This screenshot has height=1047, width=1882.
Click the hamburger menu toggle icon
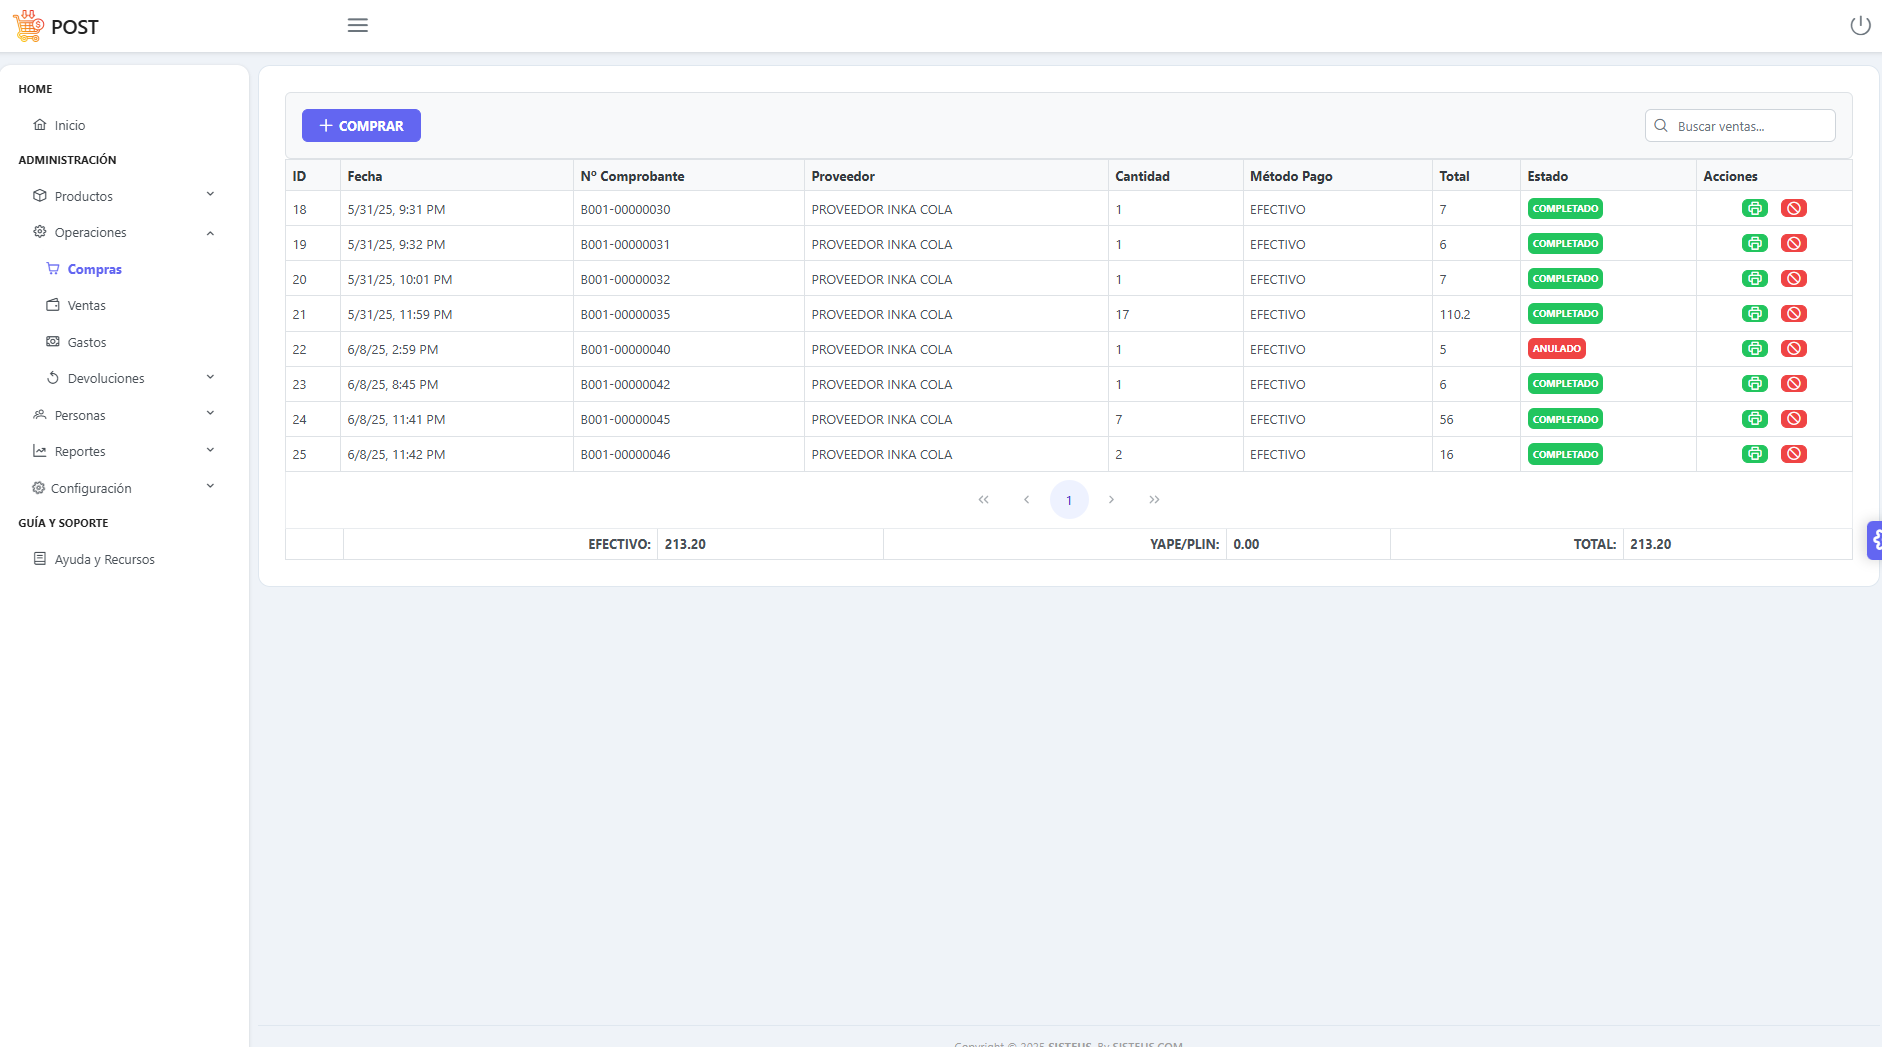pos(357,25)
